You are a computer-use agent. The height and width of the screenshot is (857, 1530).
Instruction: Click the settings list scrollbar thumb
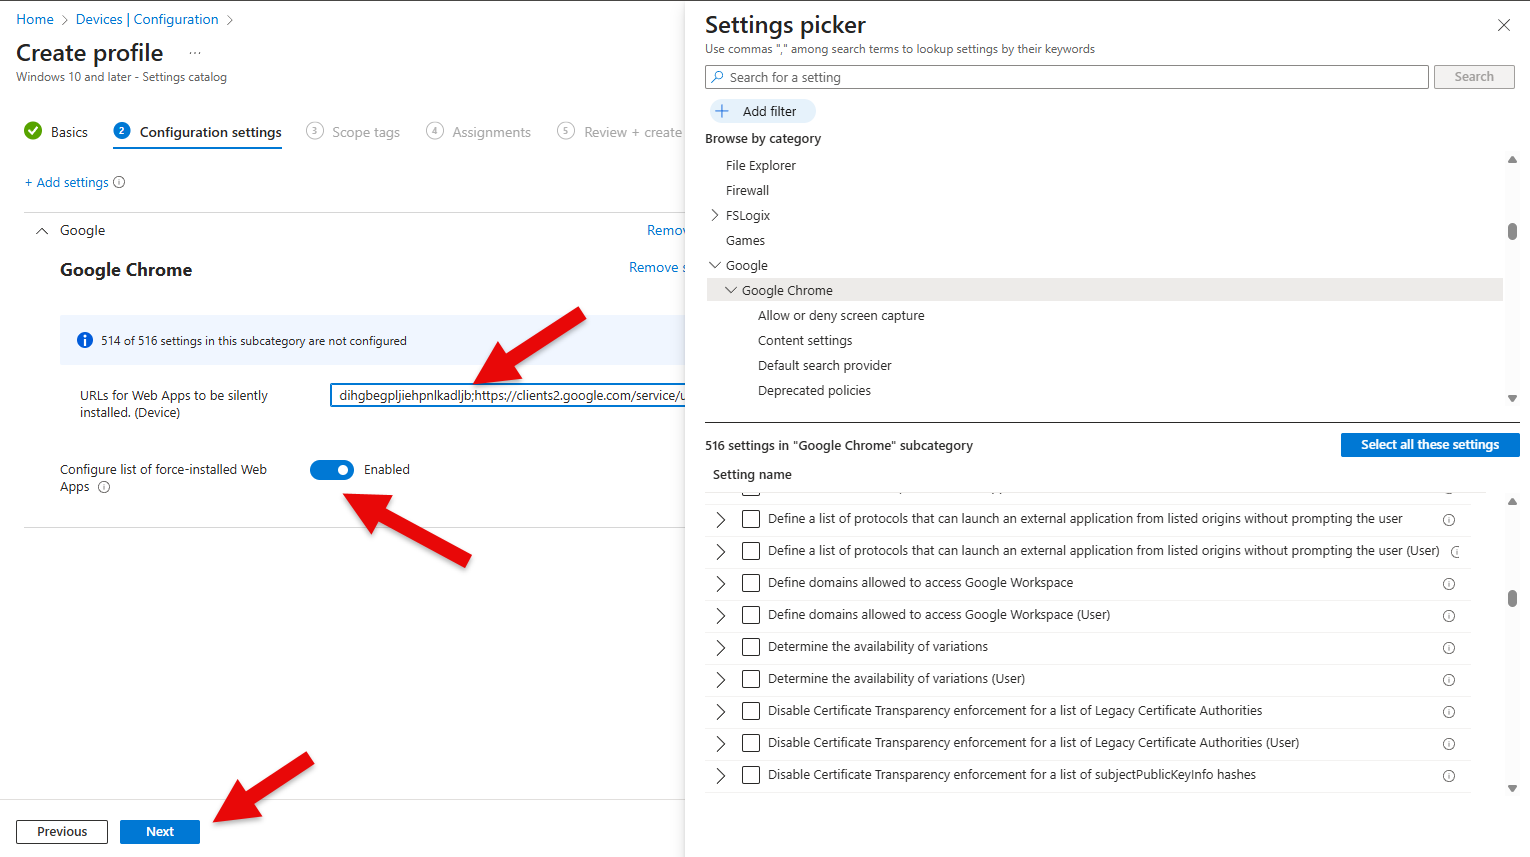click(x=1512, y=598)
